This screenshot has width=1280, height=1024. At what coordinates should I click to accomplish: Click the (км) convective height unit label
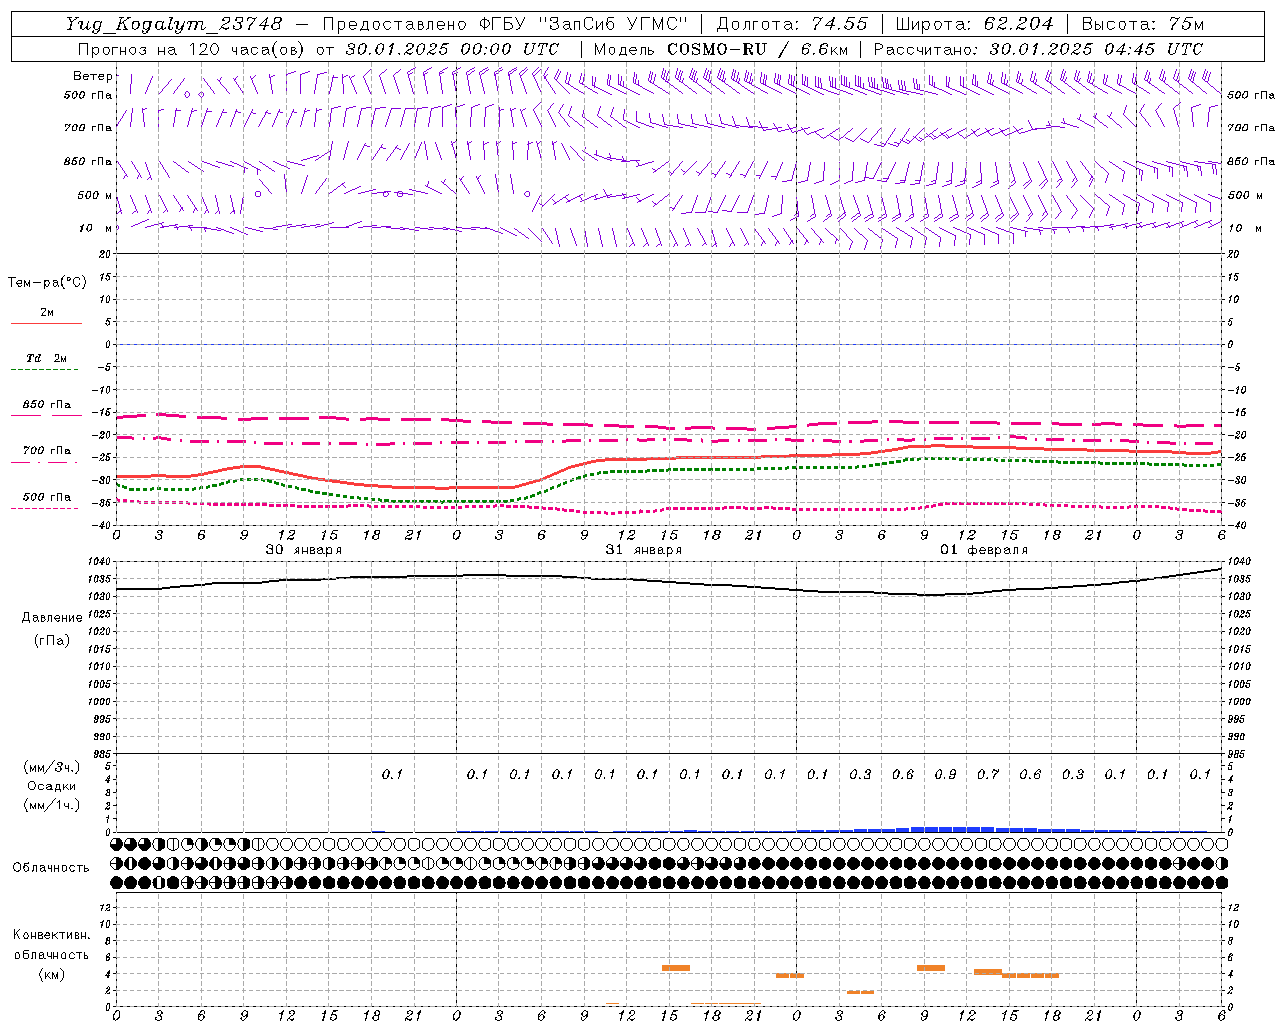pyautogui.click(x=52, y=974)
